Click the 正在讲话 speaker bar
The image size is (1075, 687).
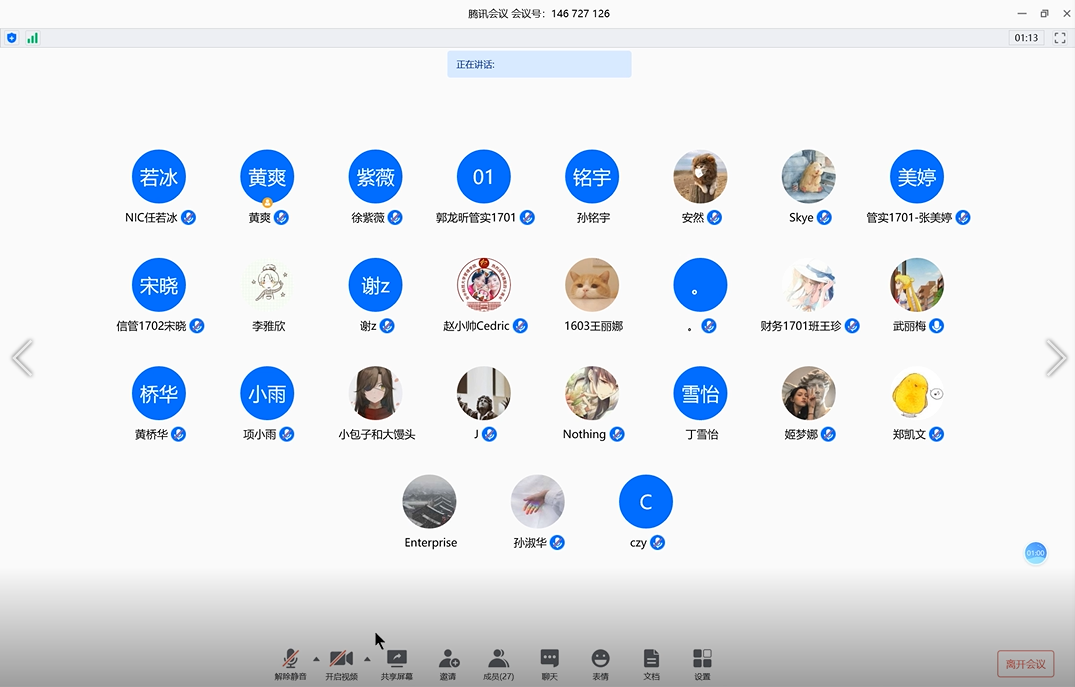pos(539,64)
